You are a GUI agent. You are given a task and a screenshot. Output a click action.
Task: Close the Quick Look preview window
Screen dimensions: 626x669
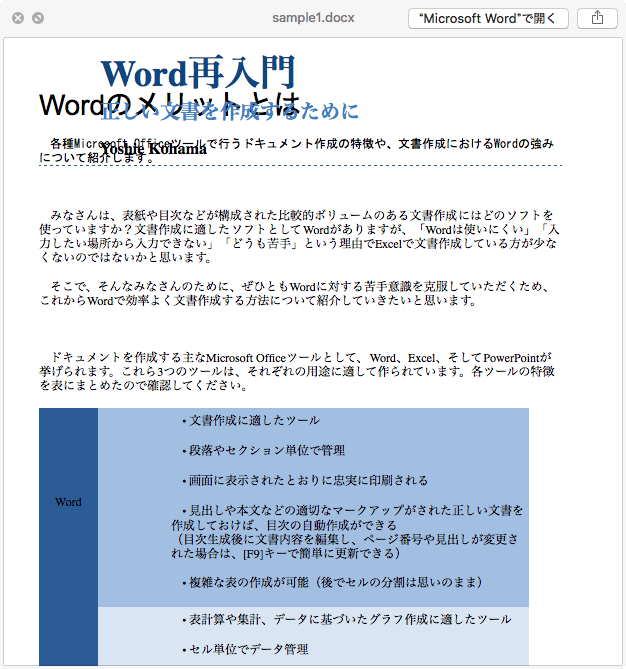[18, 18]
